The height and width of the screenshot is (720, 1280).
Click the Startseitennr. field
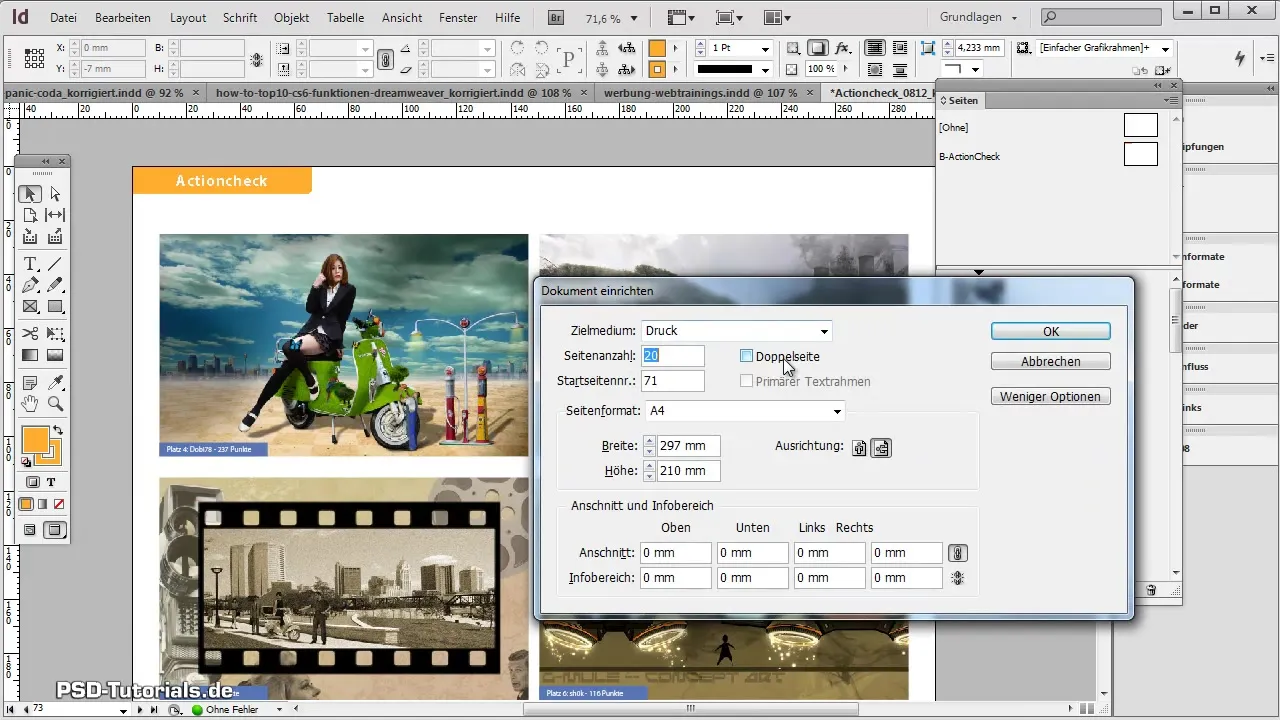click(672, 381)
